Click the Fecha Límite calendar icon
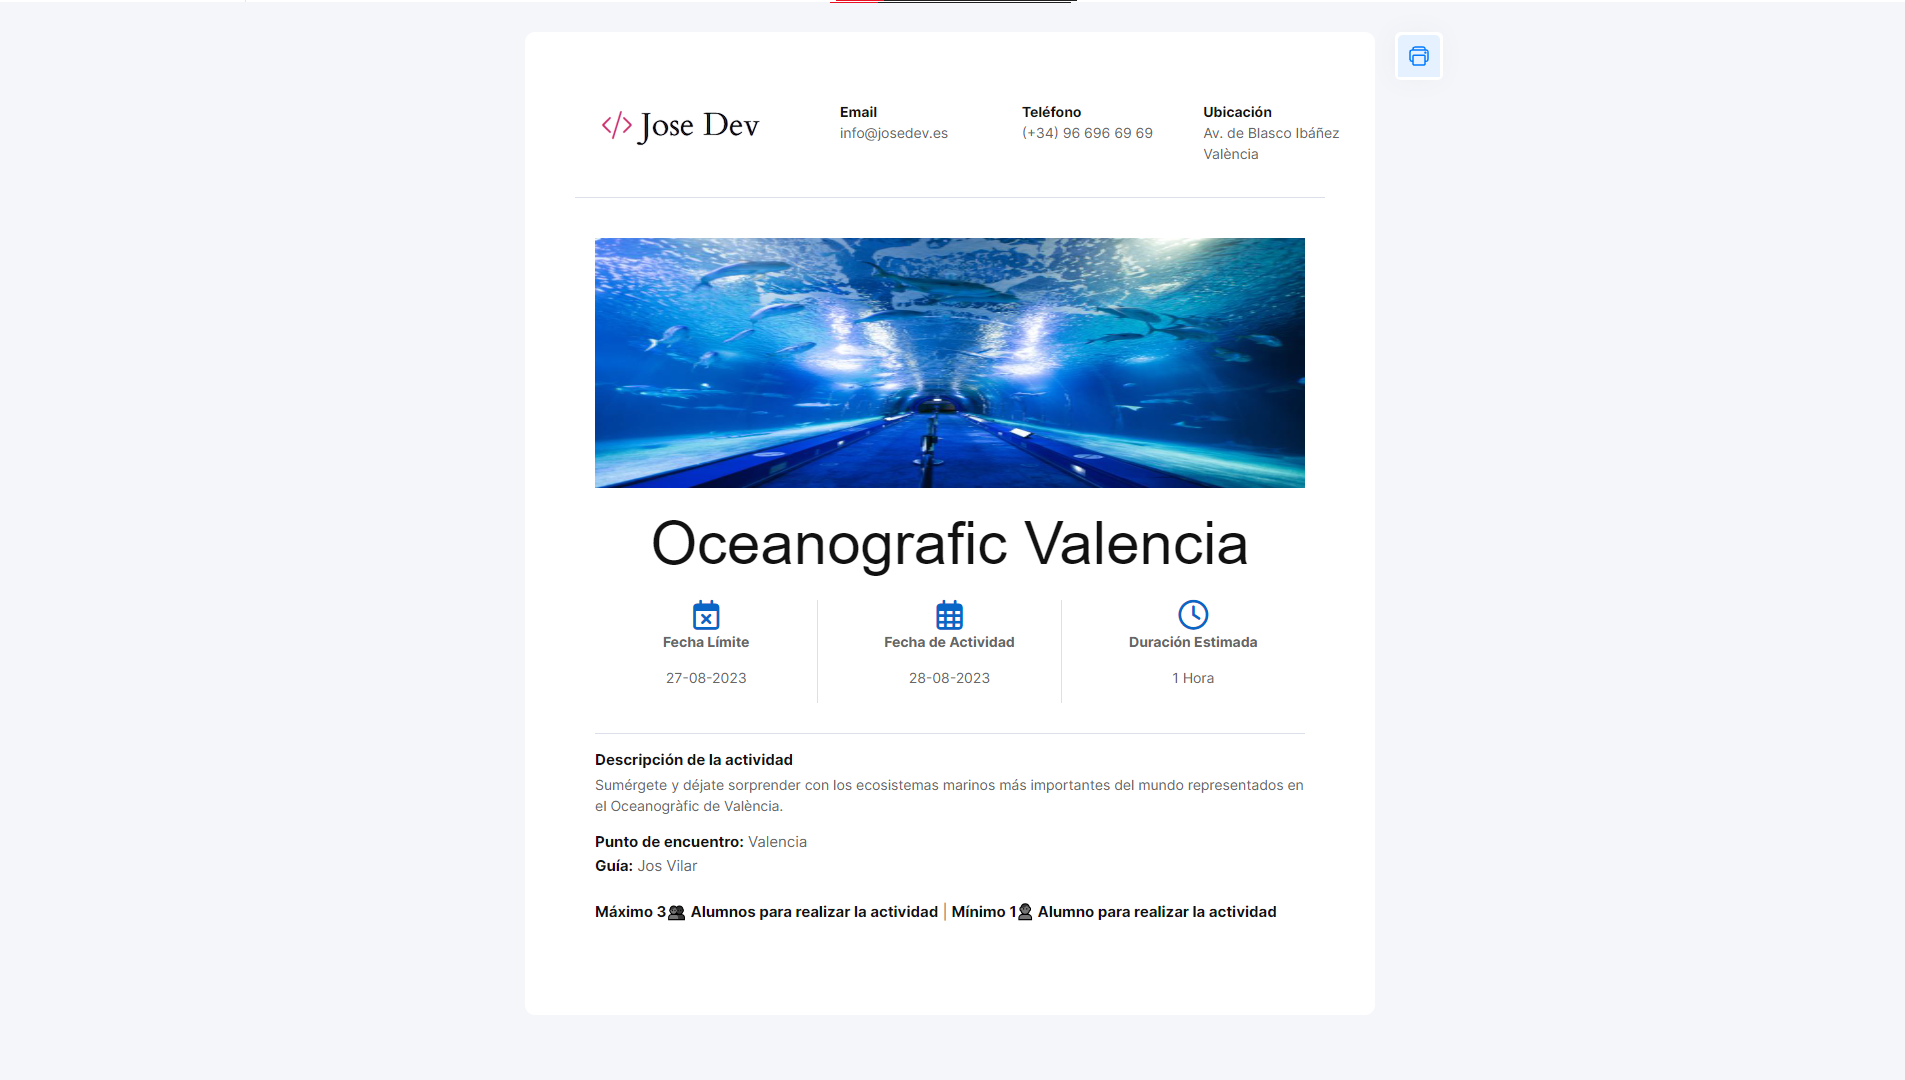1905x1080 pixels. [x=706, y=614]
